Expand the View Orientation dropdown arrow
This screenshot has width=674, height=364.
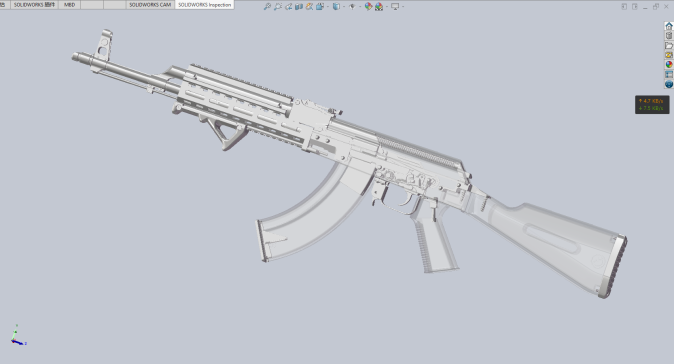click(328, 6)
